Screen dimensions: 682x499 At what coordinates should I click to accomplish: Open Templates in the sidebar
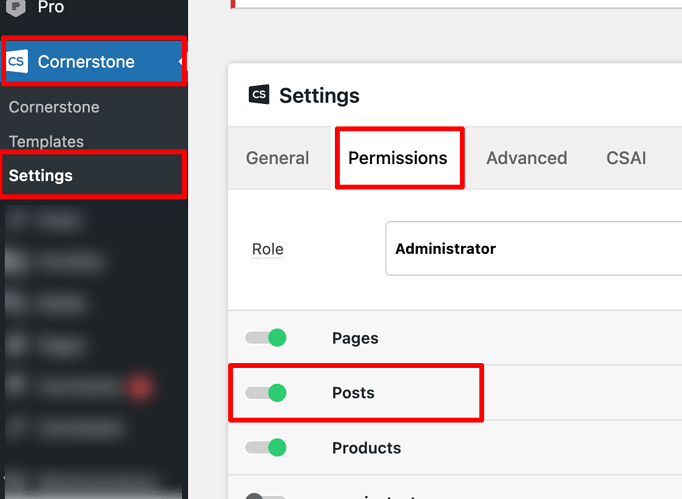click(46, 141)
